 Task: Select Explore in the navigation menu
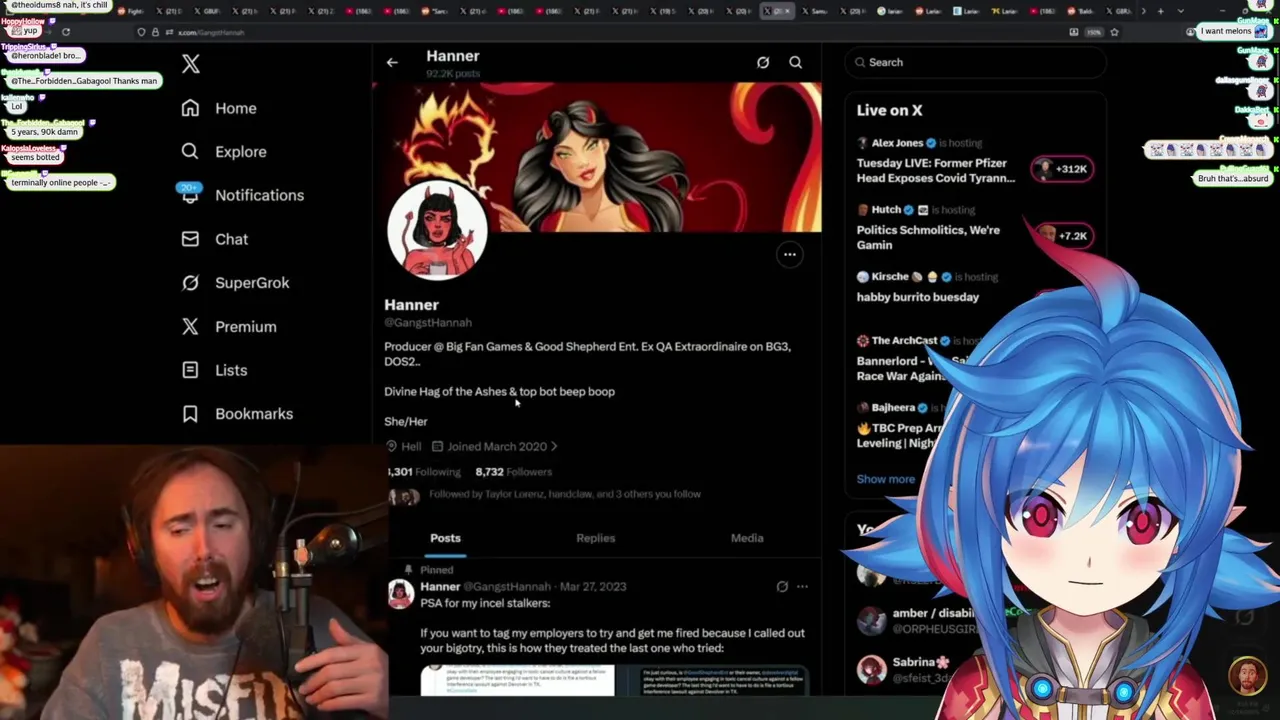(x=241, y=152)
